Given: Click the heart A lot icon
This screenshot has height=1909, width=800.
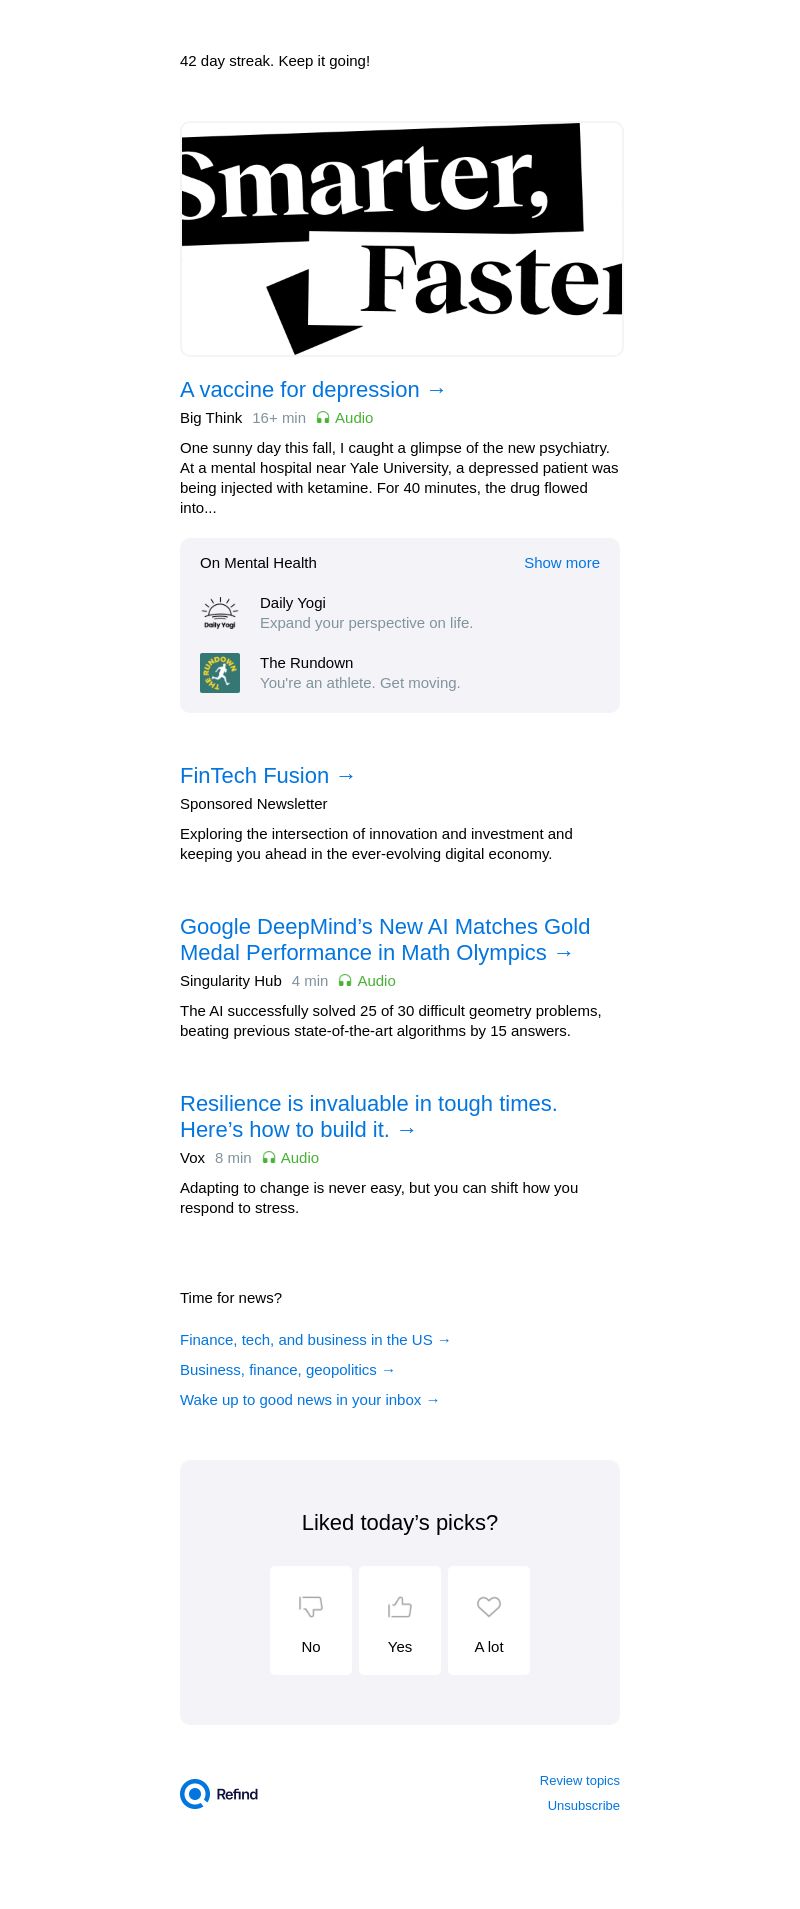Looking at the screenshot, I should pyautogui.click(x=489, y=1606).
